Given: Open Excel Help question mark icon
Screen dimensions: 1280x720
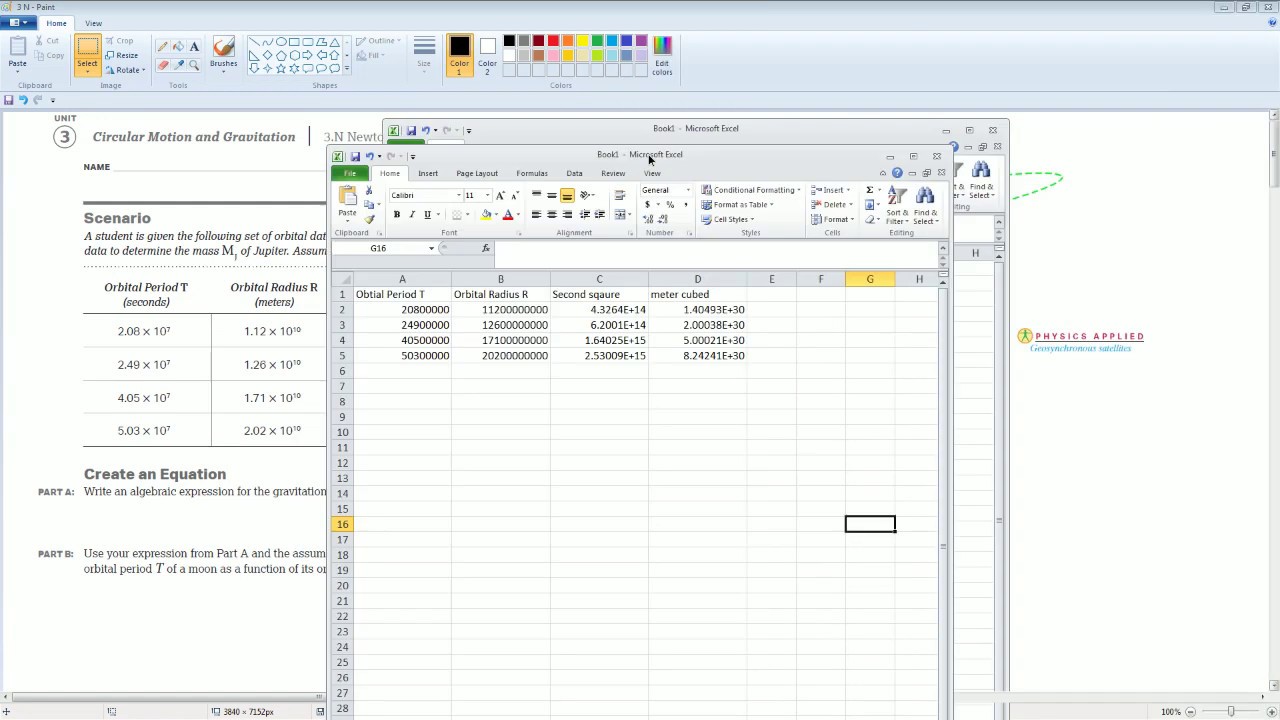Looking at the screenshot, I should [897, 173].
